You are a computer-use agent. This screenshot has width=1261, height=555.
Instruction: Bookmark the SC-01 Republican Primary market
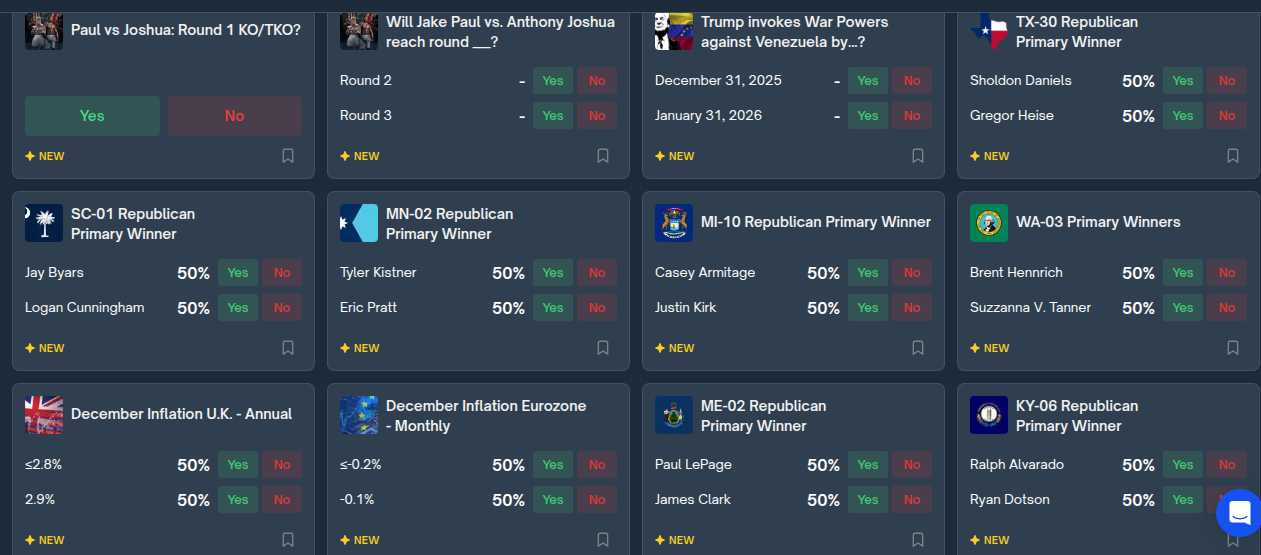point(288,348)
